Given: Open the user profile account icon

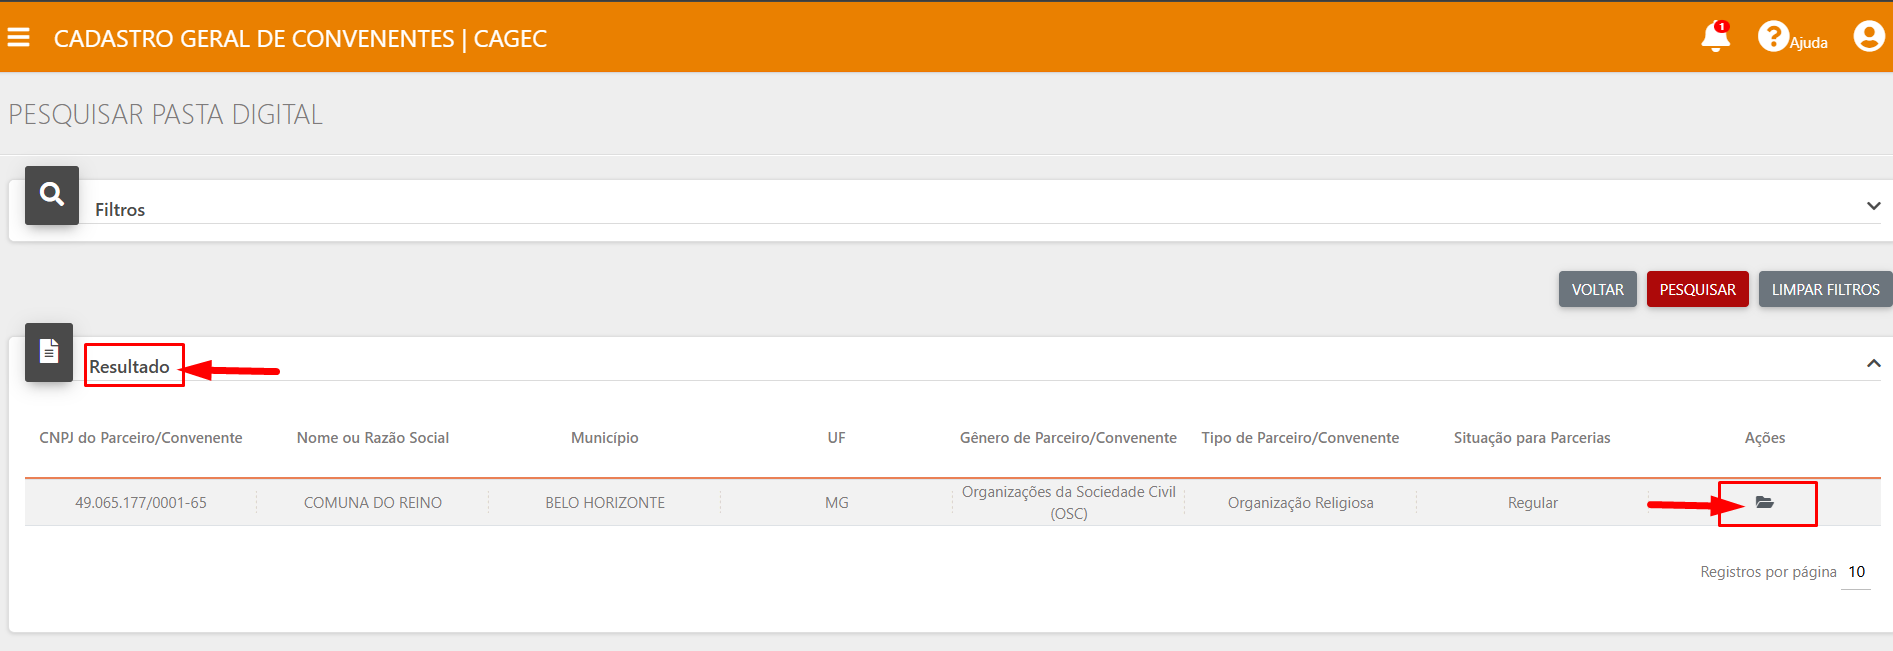Looking at the screenshot, I should pos(1868,37).
